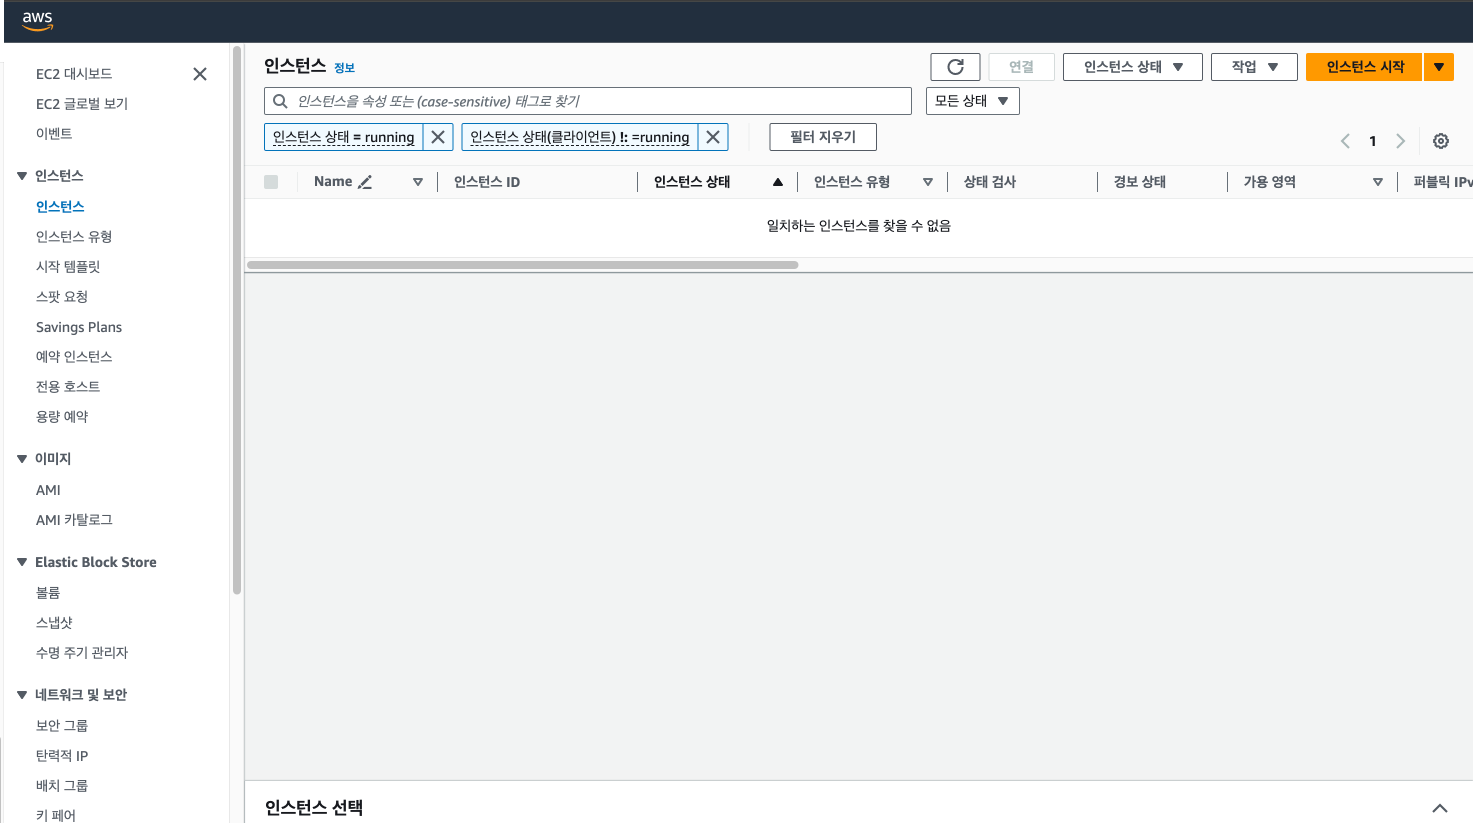1473x823 pixels.
Task: Click the 인스턴스 ID column header
Action: [487, 182]
